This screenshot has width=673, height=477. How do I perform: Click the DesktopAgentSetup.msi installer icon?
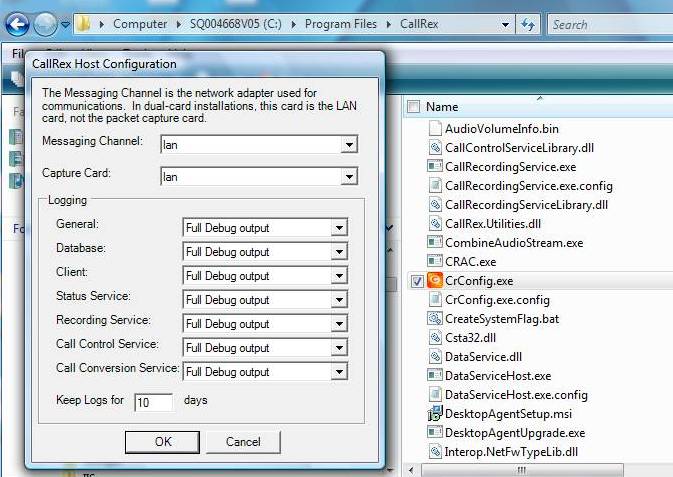[435, 413]
